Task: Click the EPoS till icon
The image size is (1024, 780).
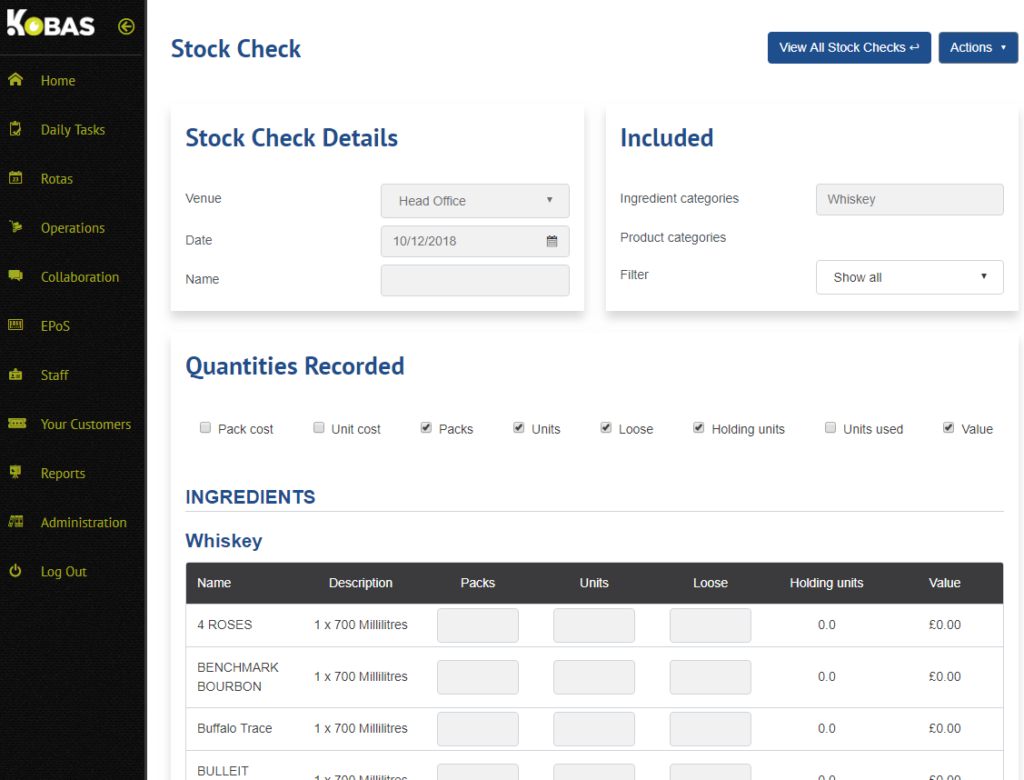Action: pos(15,325)
